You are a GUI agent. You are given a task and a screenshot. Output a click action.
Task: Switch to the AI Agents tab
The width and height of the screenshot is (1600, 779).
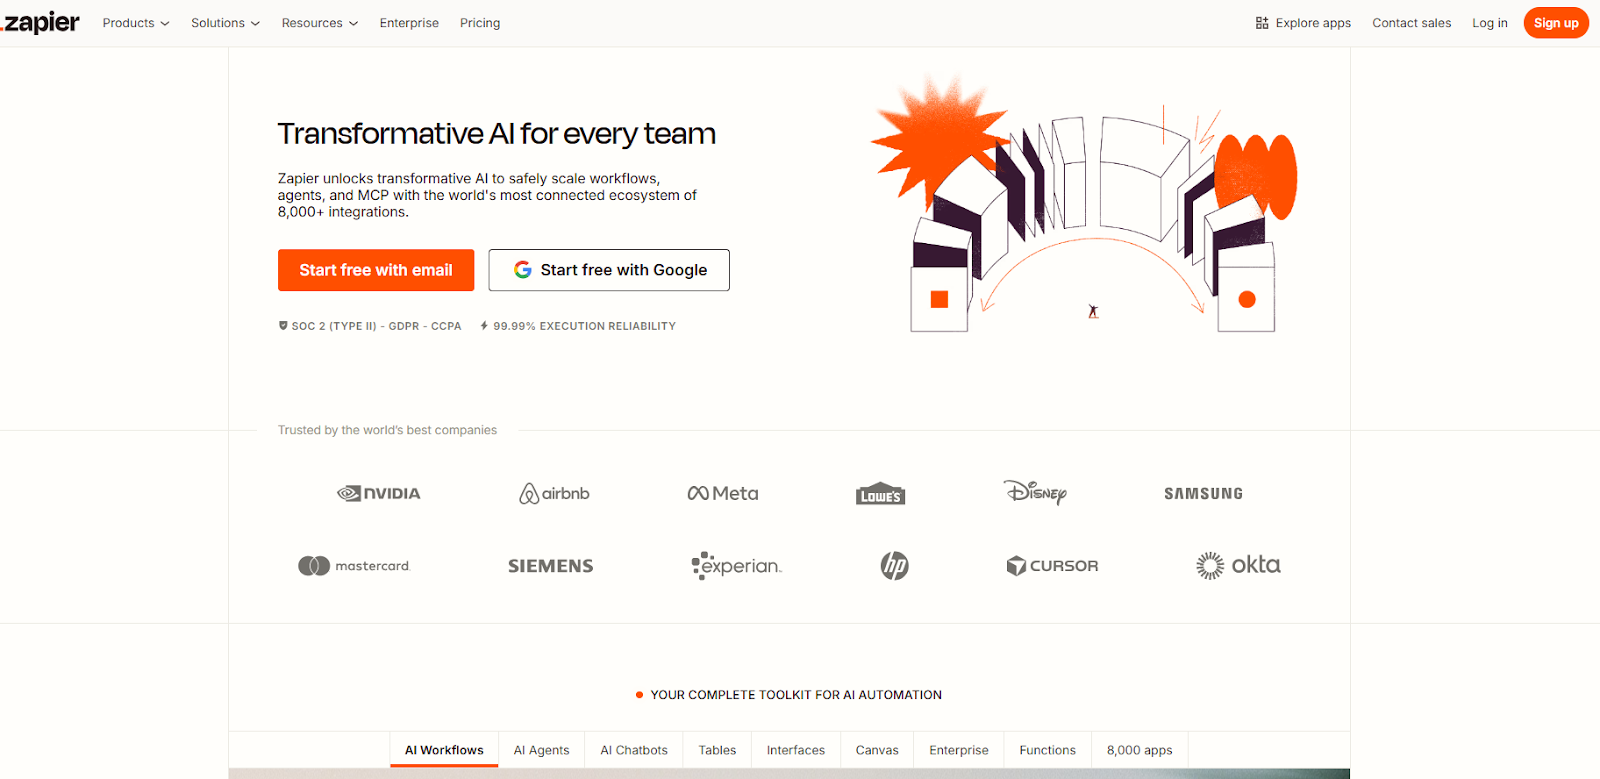point(541,750)
